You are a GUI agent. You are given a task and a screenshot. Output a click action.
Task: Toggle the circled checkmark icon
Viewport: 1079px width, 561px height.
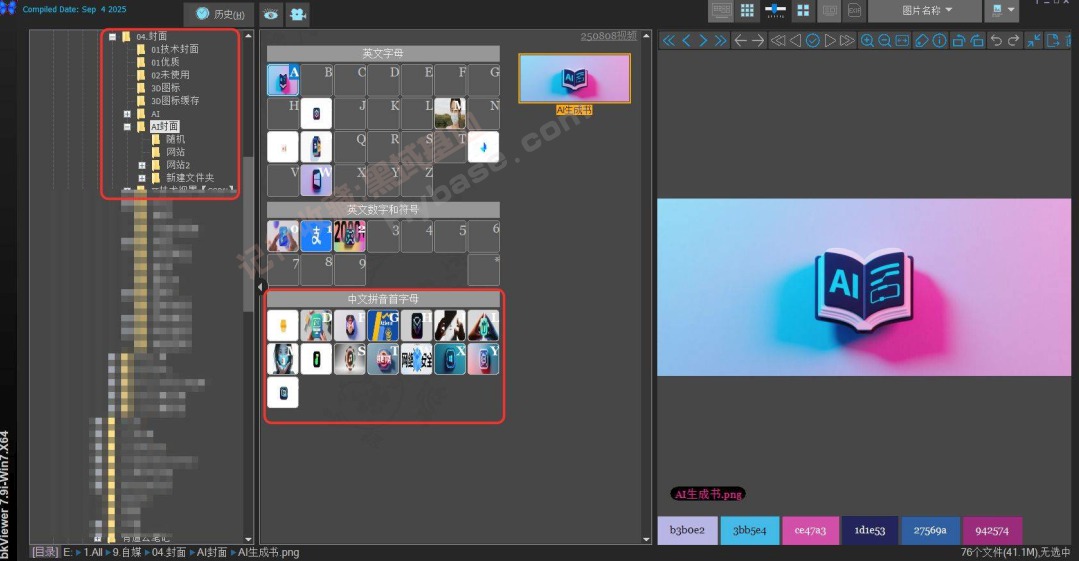(813, 41)
